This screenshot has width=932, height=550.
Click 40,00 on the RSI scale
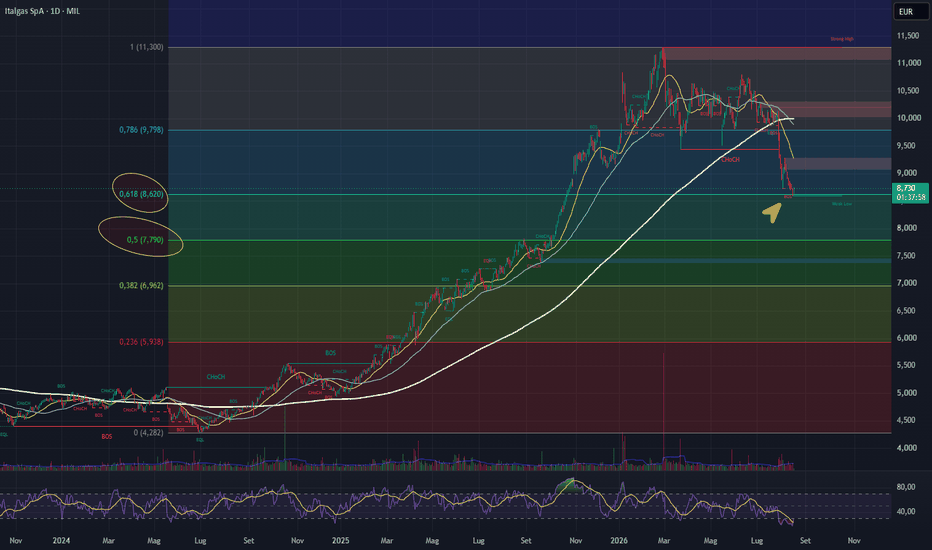906,511
